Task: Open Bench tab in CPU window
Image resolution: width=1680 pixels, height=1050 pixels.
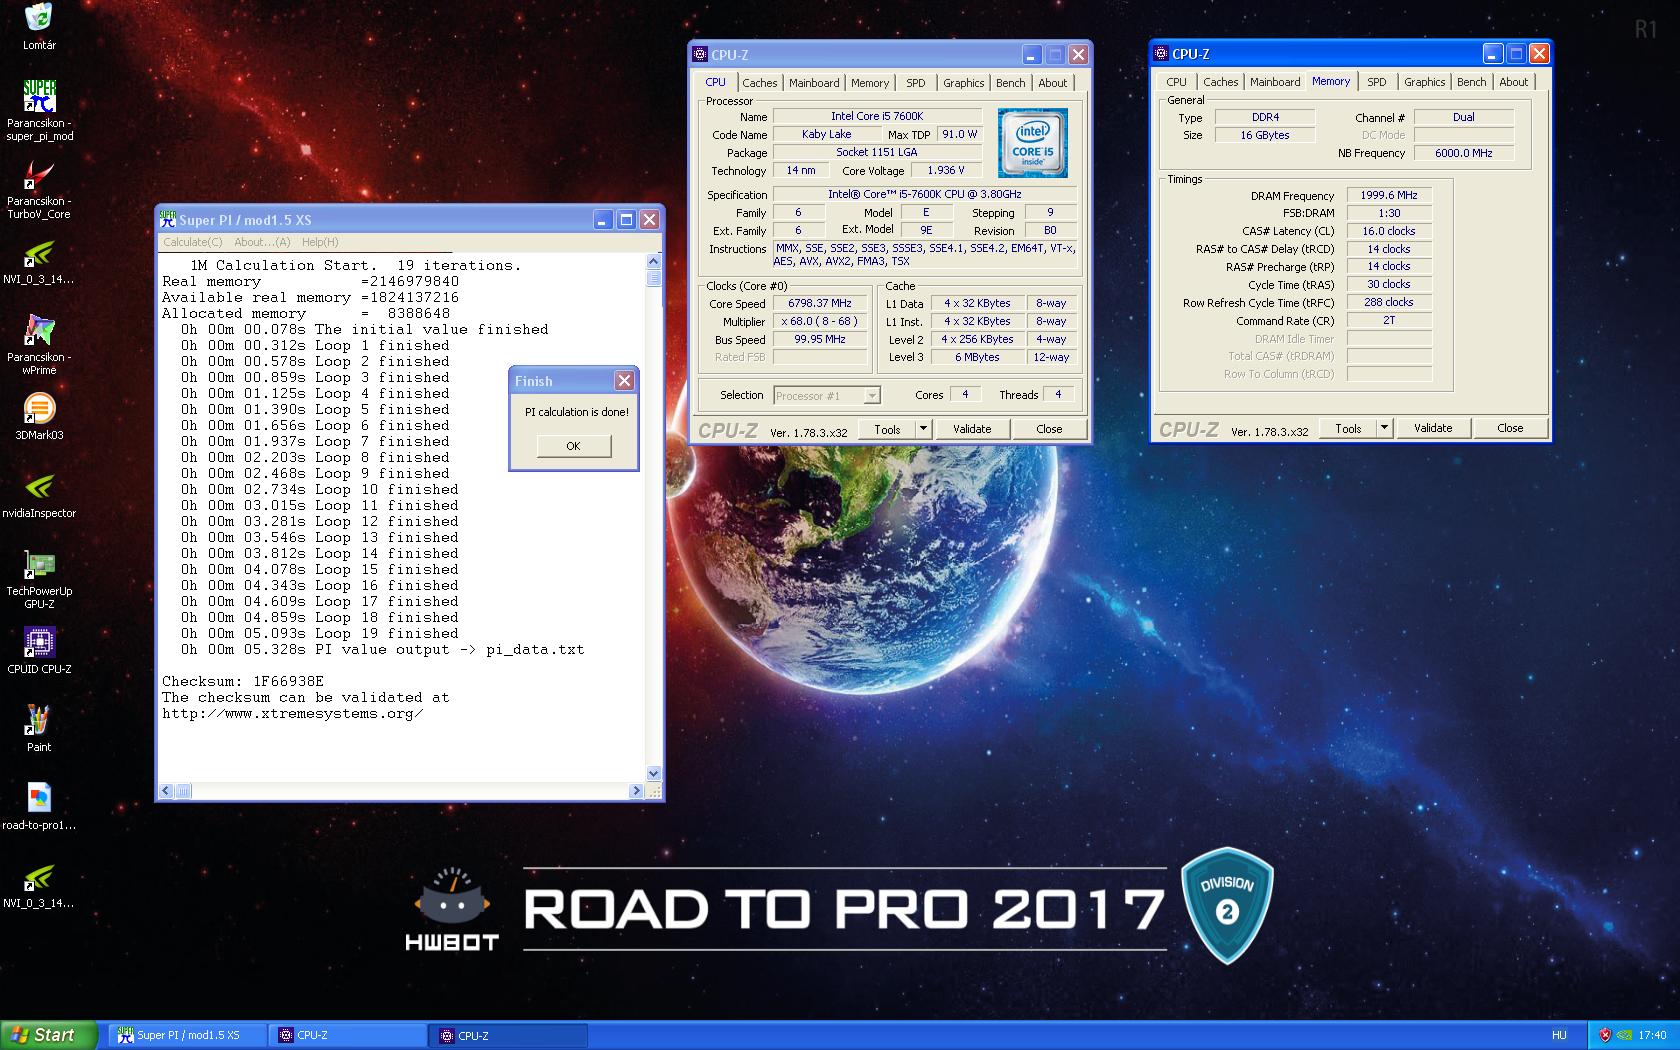Action: 1011,83
